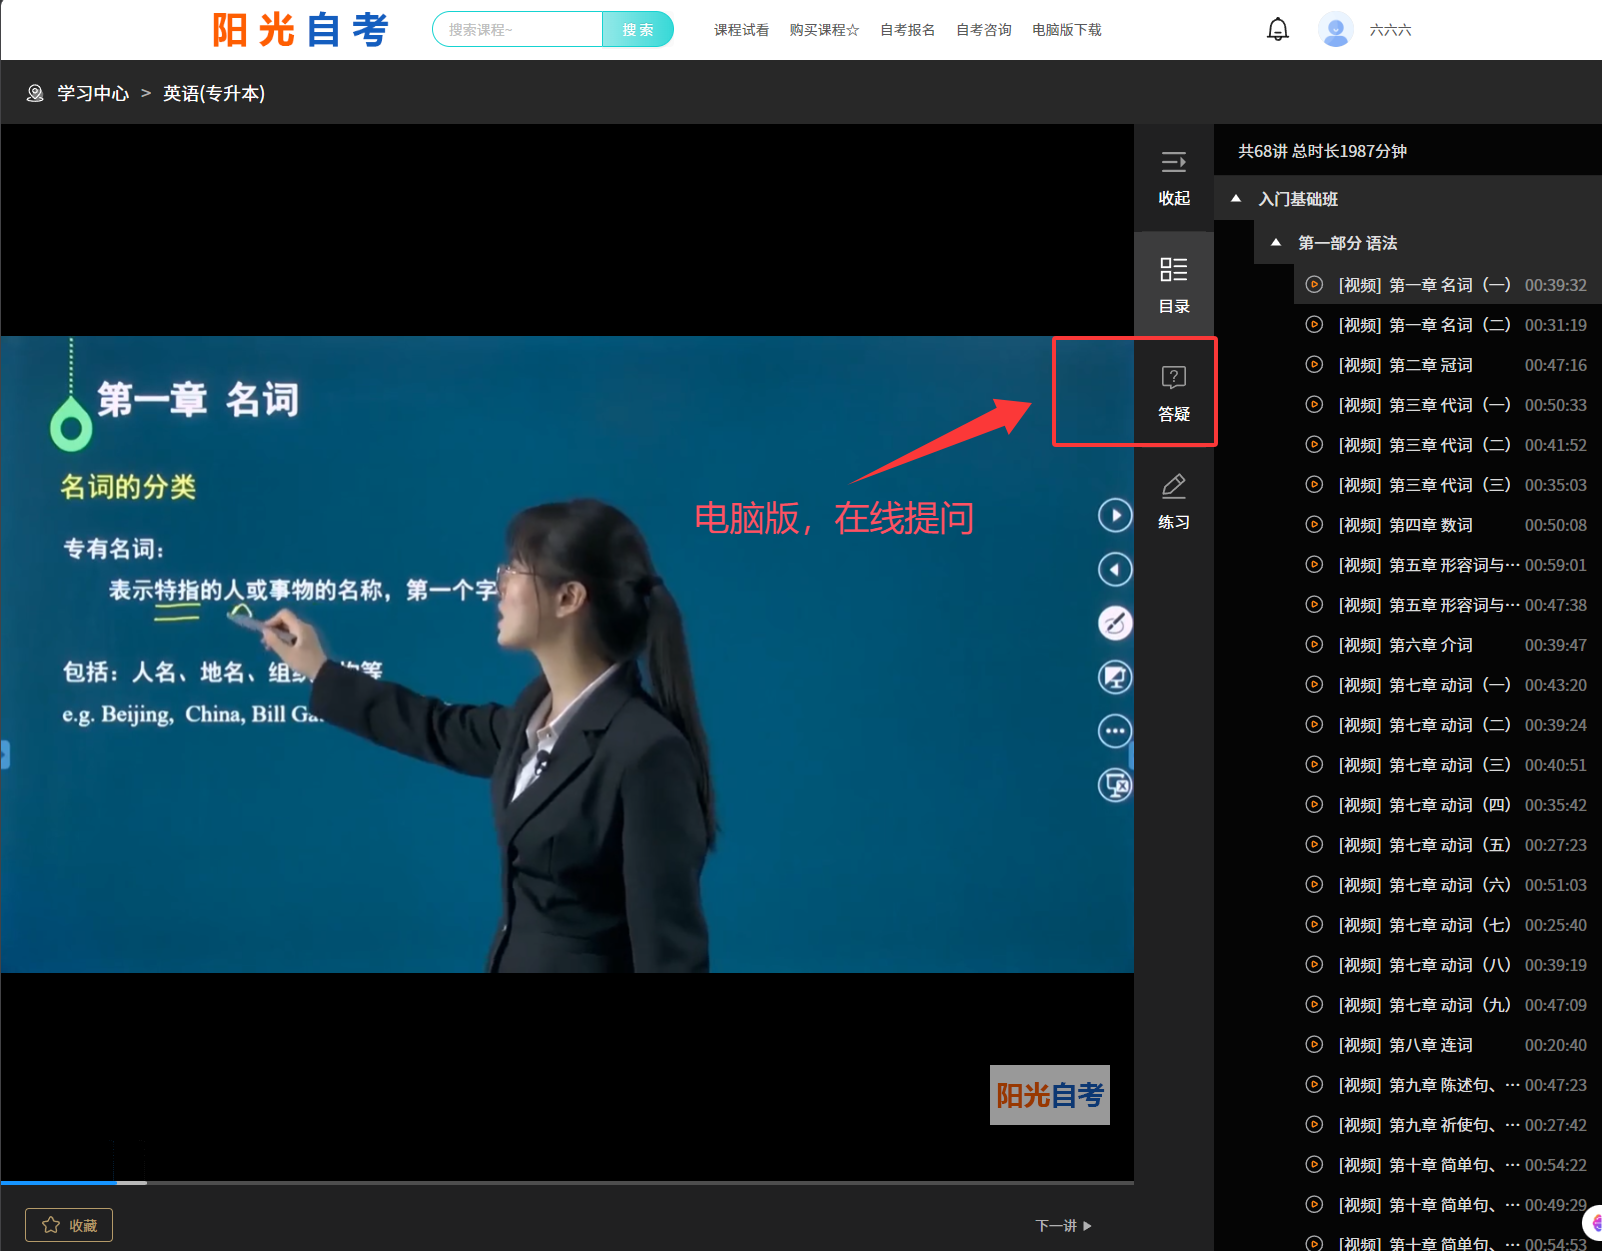The image size is (1602, 1251).
Task: Open the 答疑 Q&A panel
Action: pyautogui.click(x=1173, y=393)
